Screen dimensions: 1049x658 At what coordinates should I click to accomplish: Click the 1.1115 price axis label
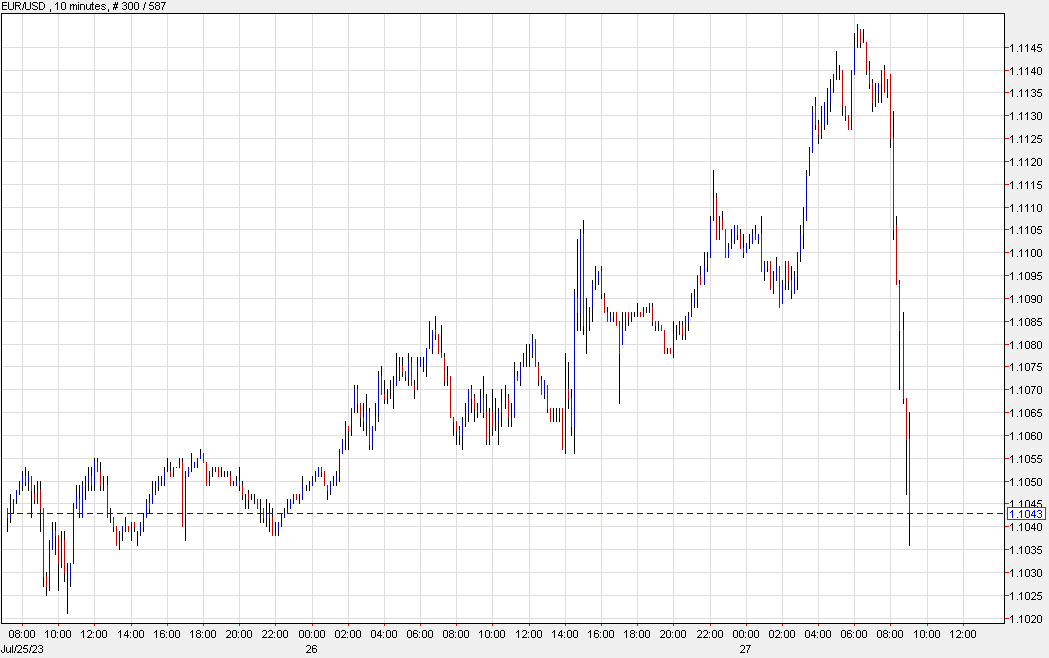click(x=1026, y=185)
